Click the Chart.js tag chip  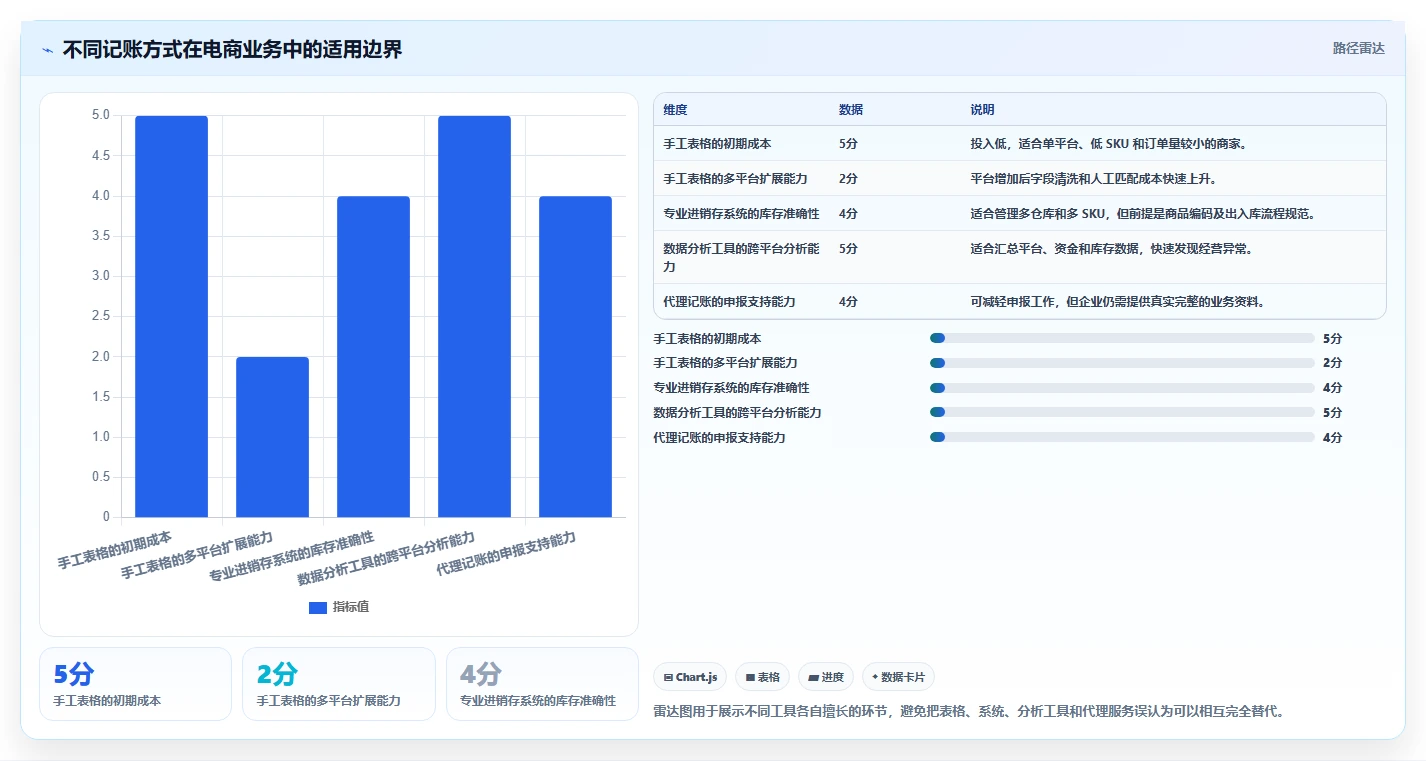[x=690, y=677]
